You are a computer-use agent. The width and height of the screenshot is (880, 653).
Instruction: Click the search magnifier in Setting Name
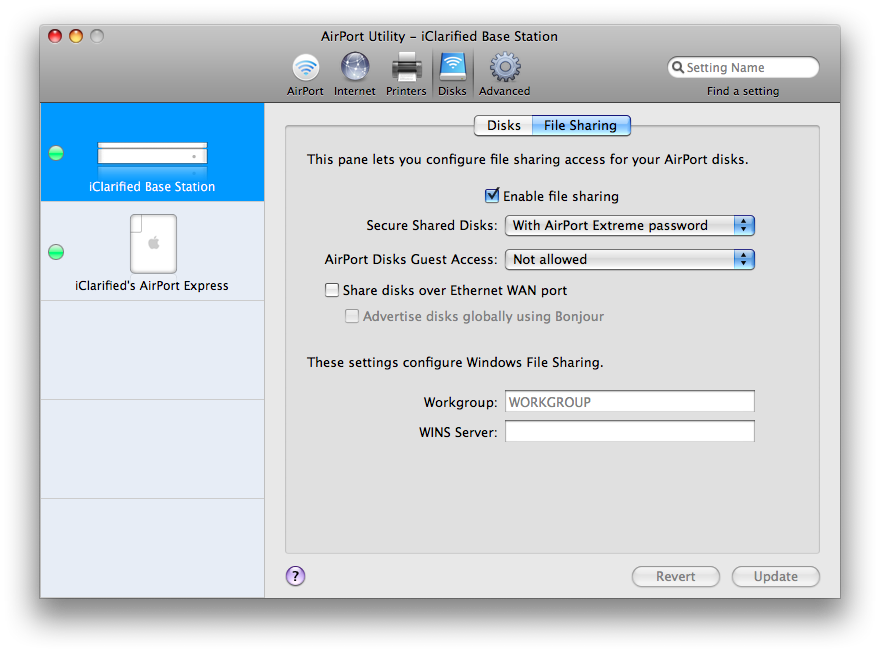(679, 68)
